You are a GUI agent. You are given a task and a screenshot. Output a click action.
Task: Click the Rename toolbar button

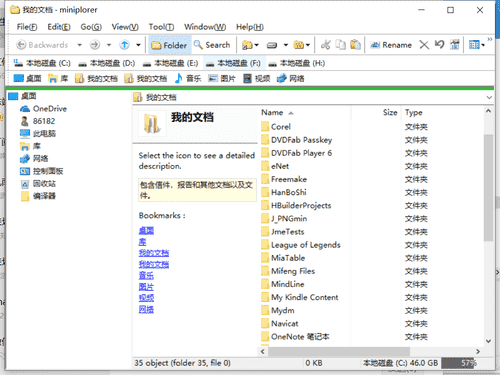[391, 45]
